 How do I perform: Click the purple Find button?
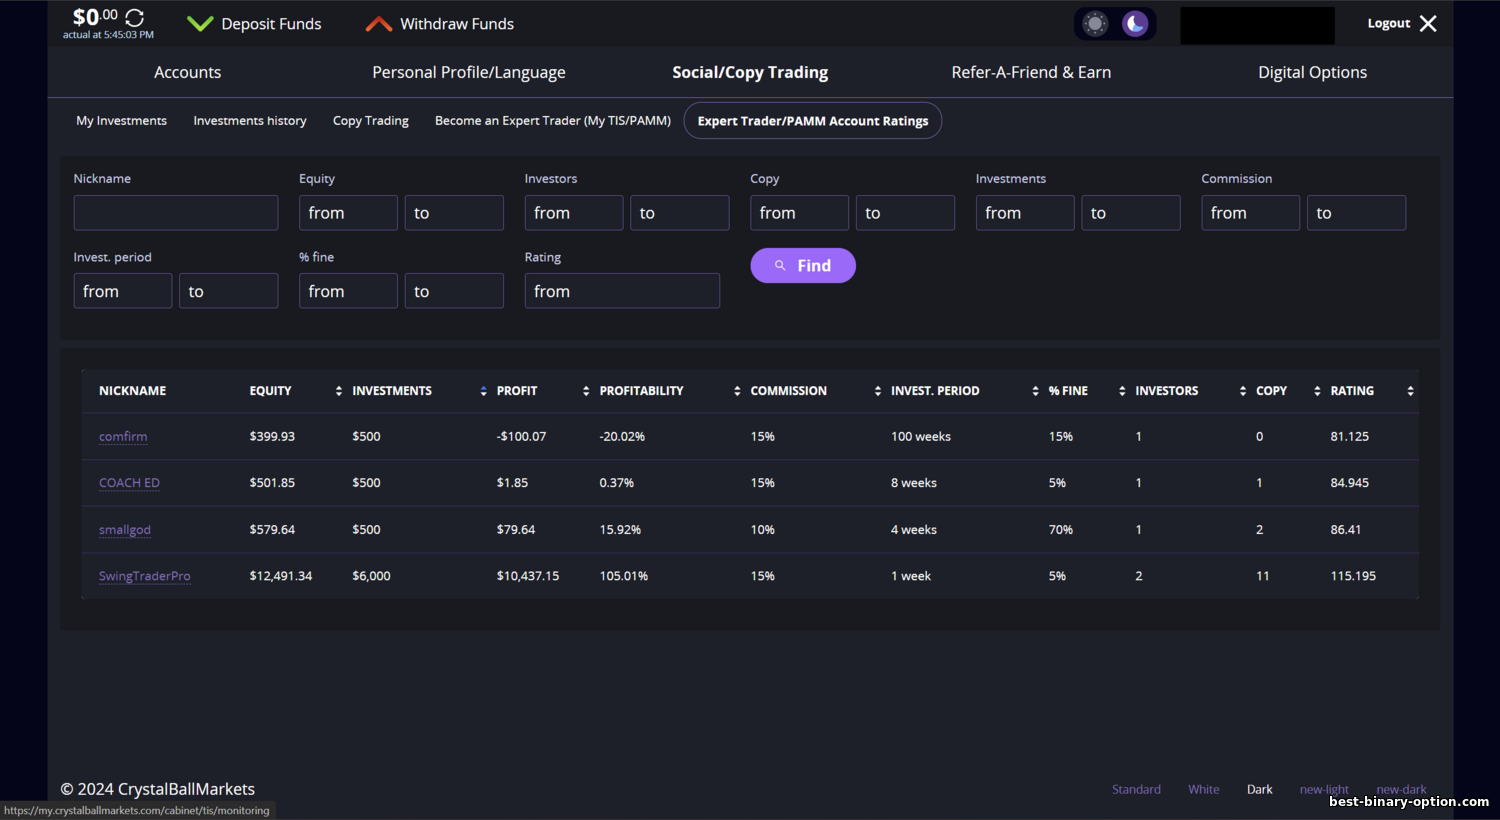tap(803, 265)
